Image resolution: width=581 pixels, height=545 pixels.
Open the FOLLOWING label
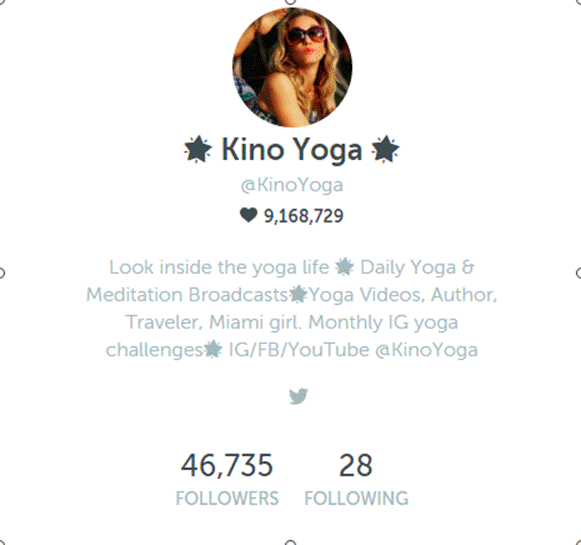356,498
